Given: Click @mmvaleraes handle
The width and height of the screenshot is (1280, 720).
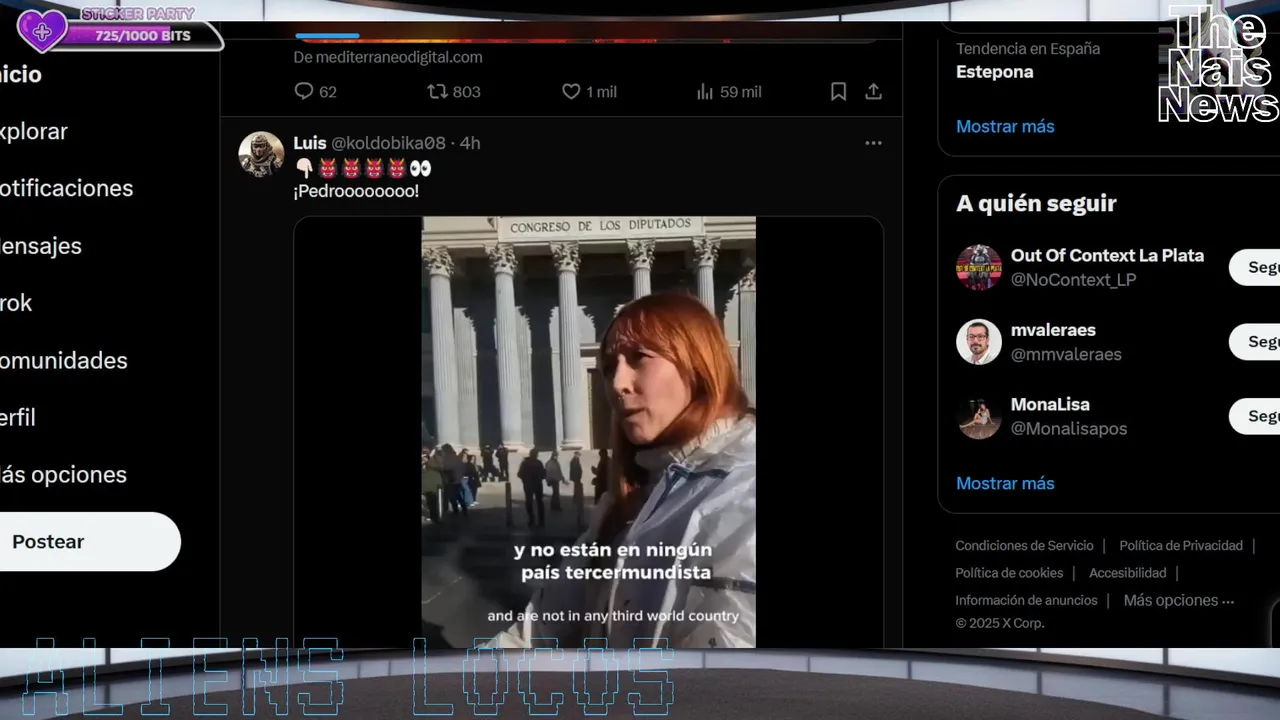Looking at the screenshot, I should pyautogui.click(x=1066, y=354).
